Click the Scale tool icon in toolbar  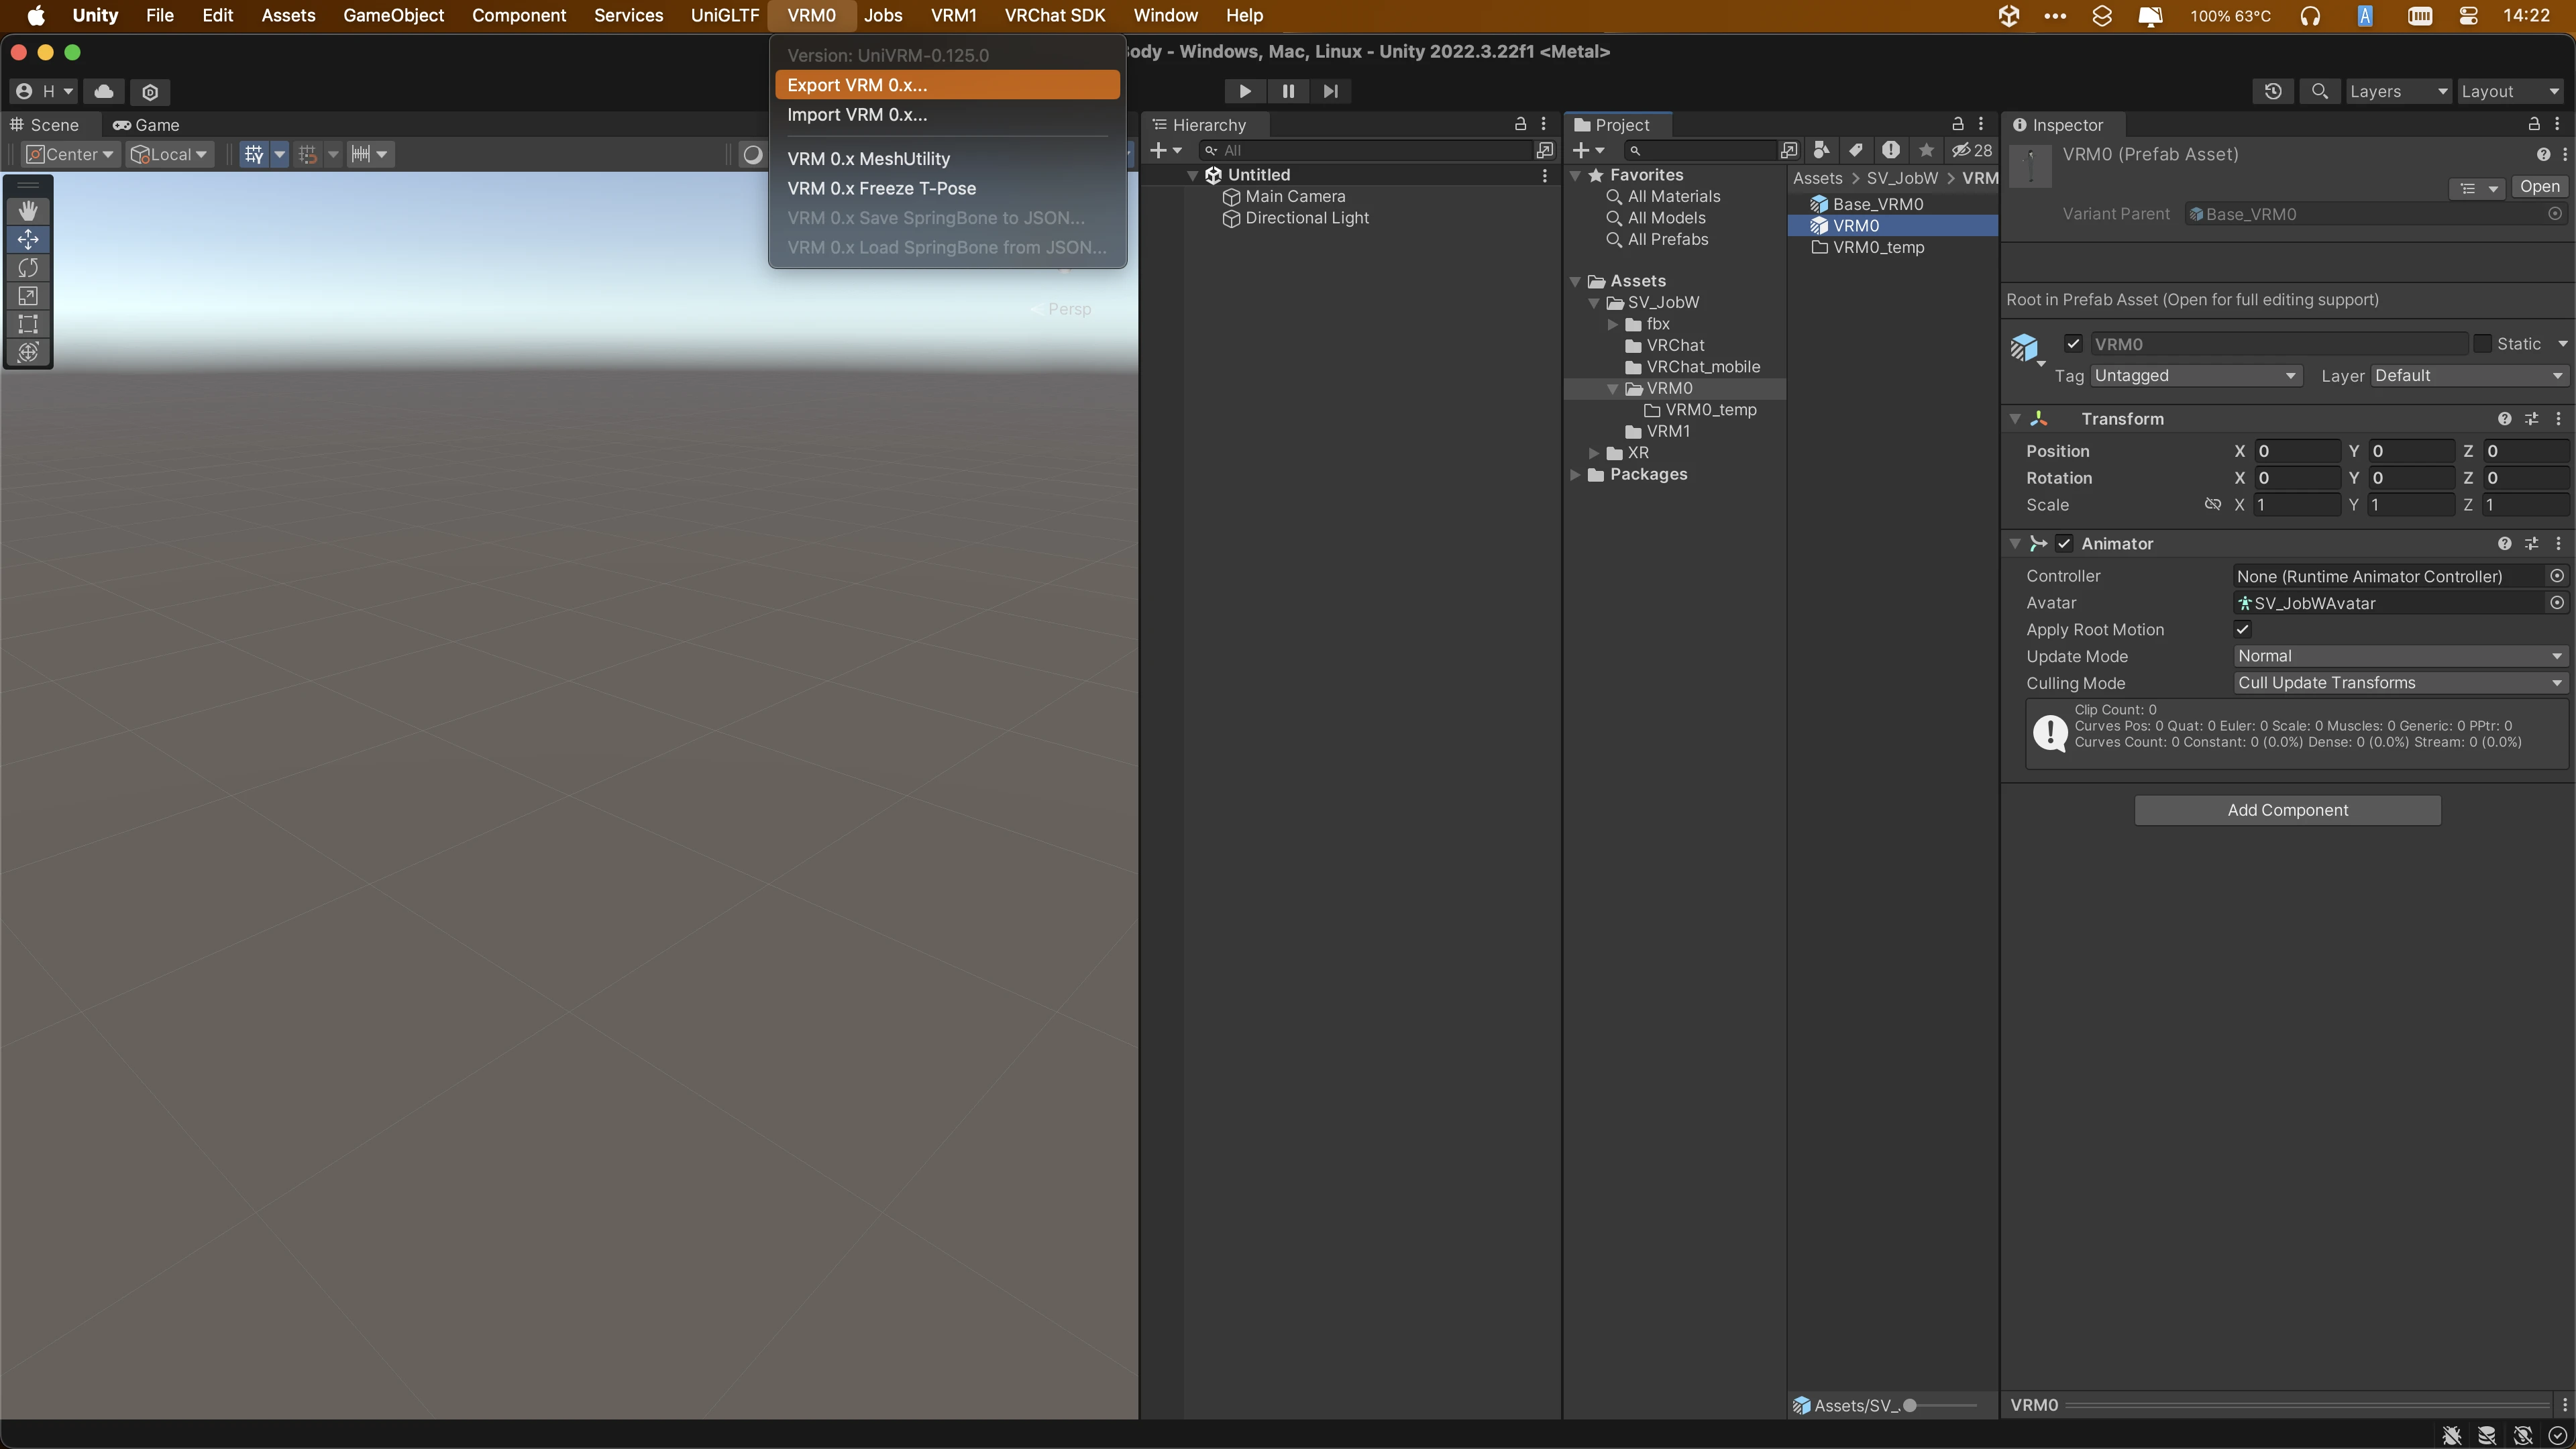click(27, 294)
